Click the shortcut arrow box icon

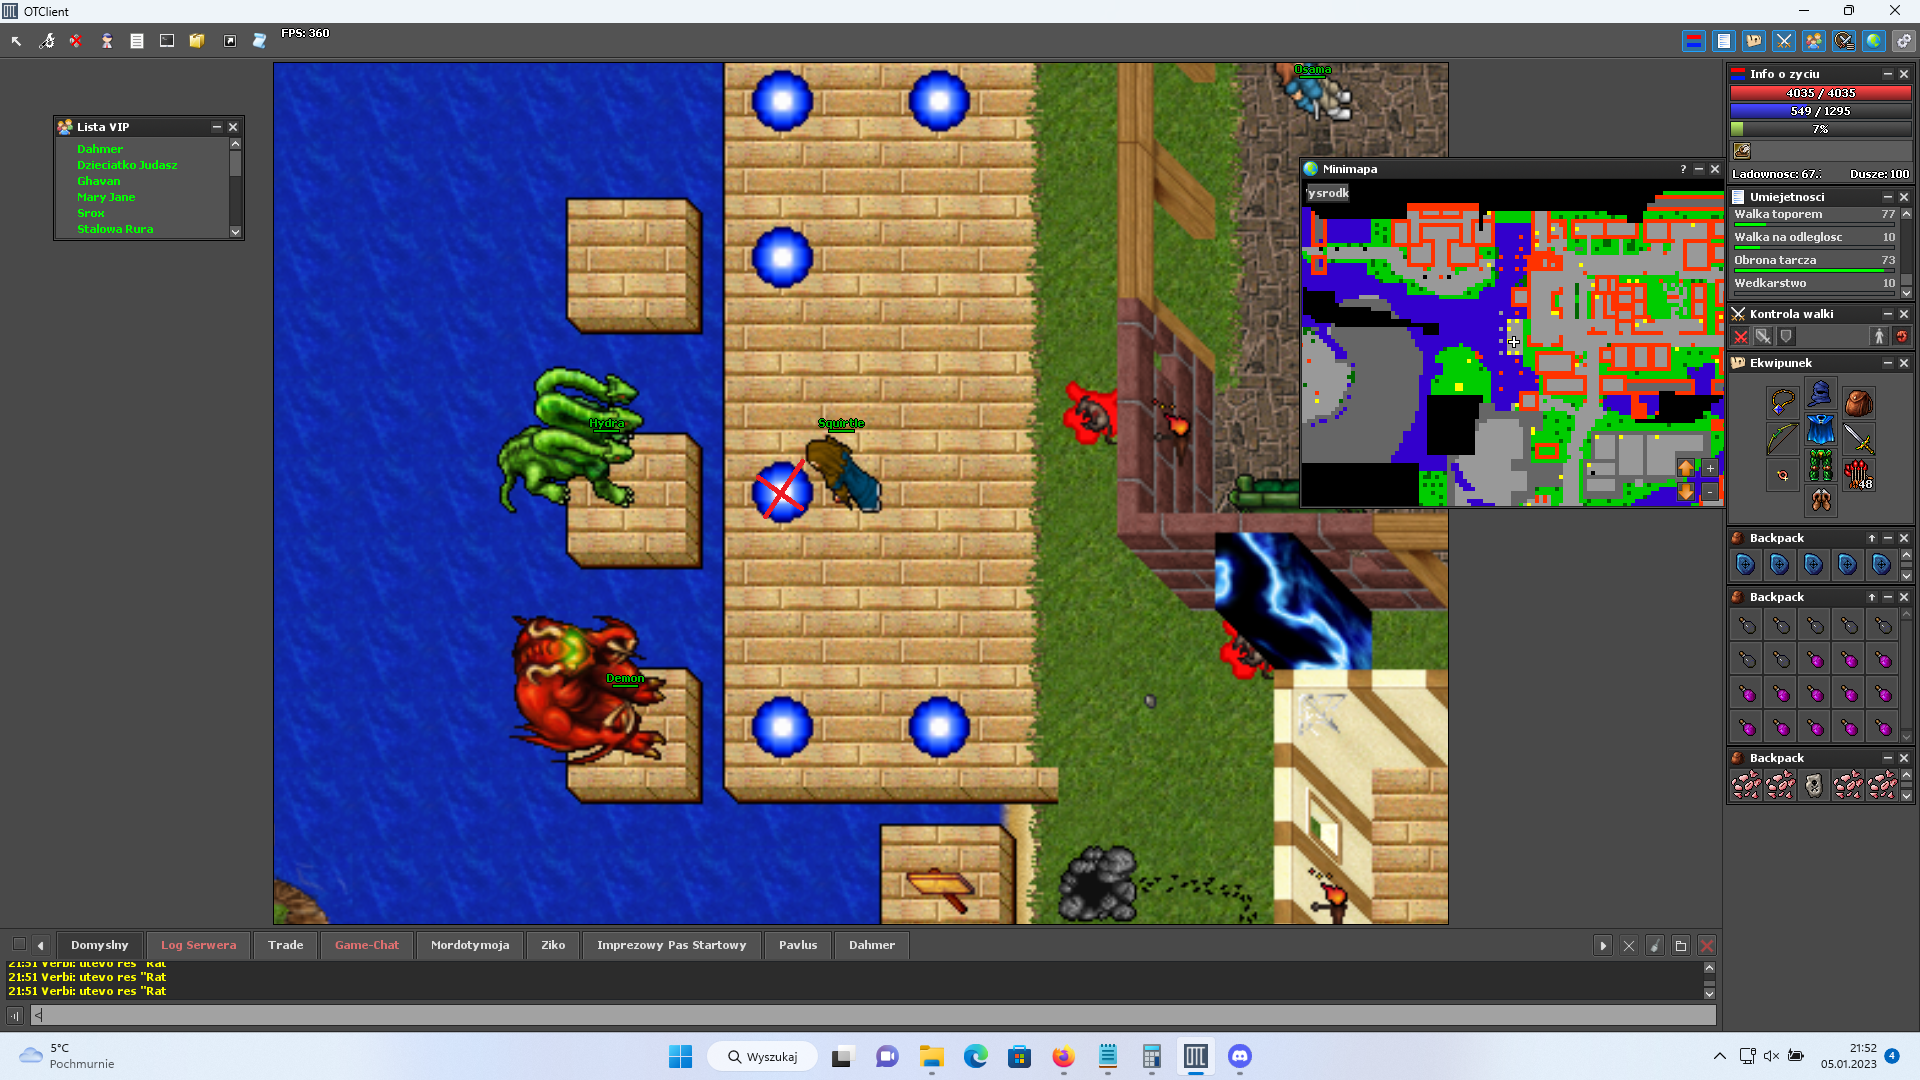pyautogui.click(x=230, y=41)
